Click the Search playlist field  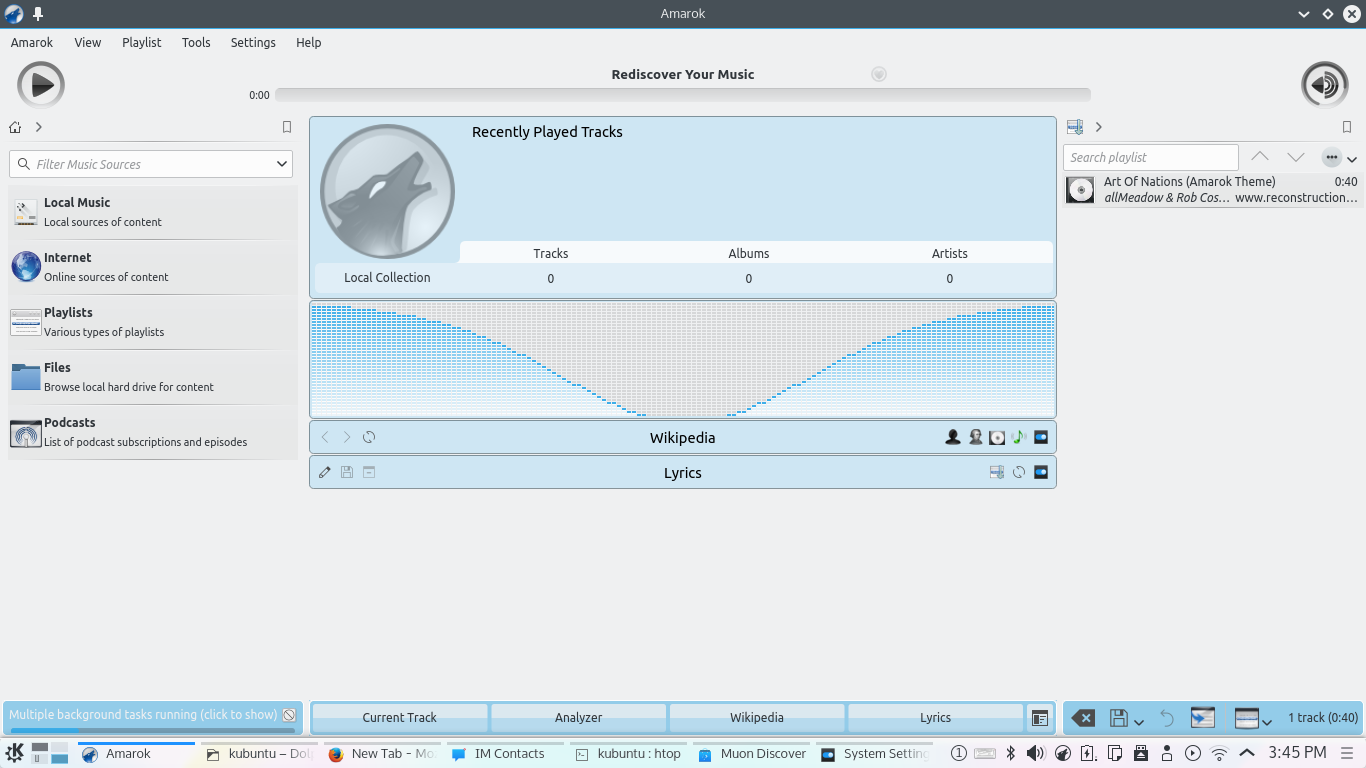[1151, 157]
